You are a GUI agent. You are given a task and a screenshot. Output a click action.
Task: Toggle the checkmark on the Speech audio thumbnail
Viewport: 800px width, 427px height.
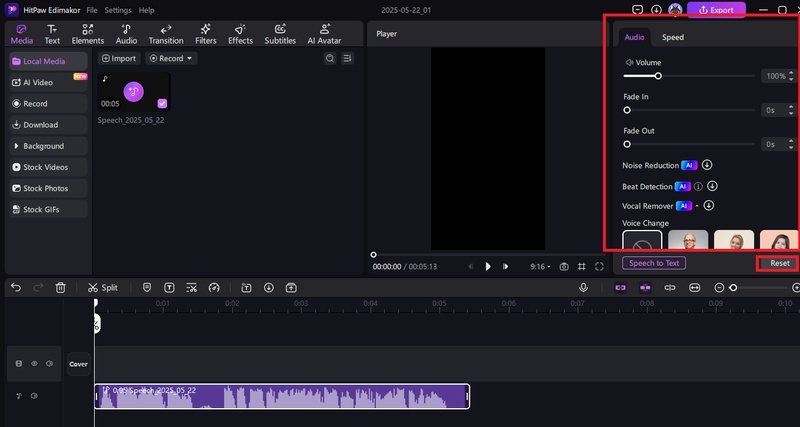pos(162,102)
